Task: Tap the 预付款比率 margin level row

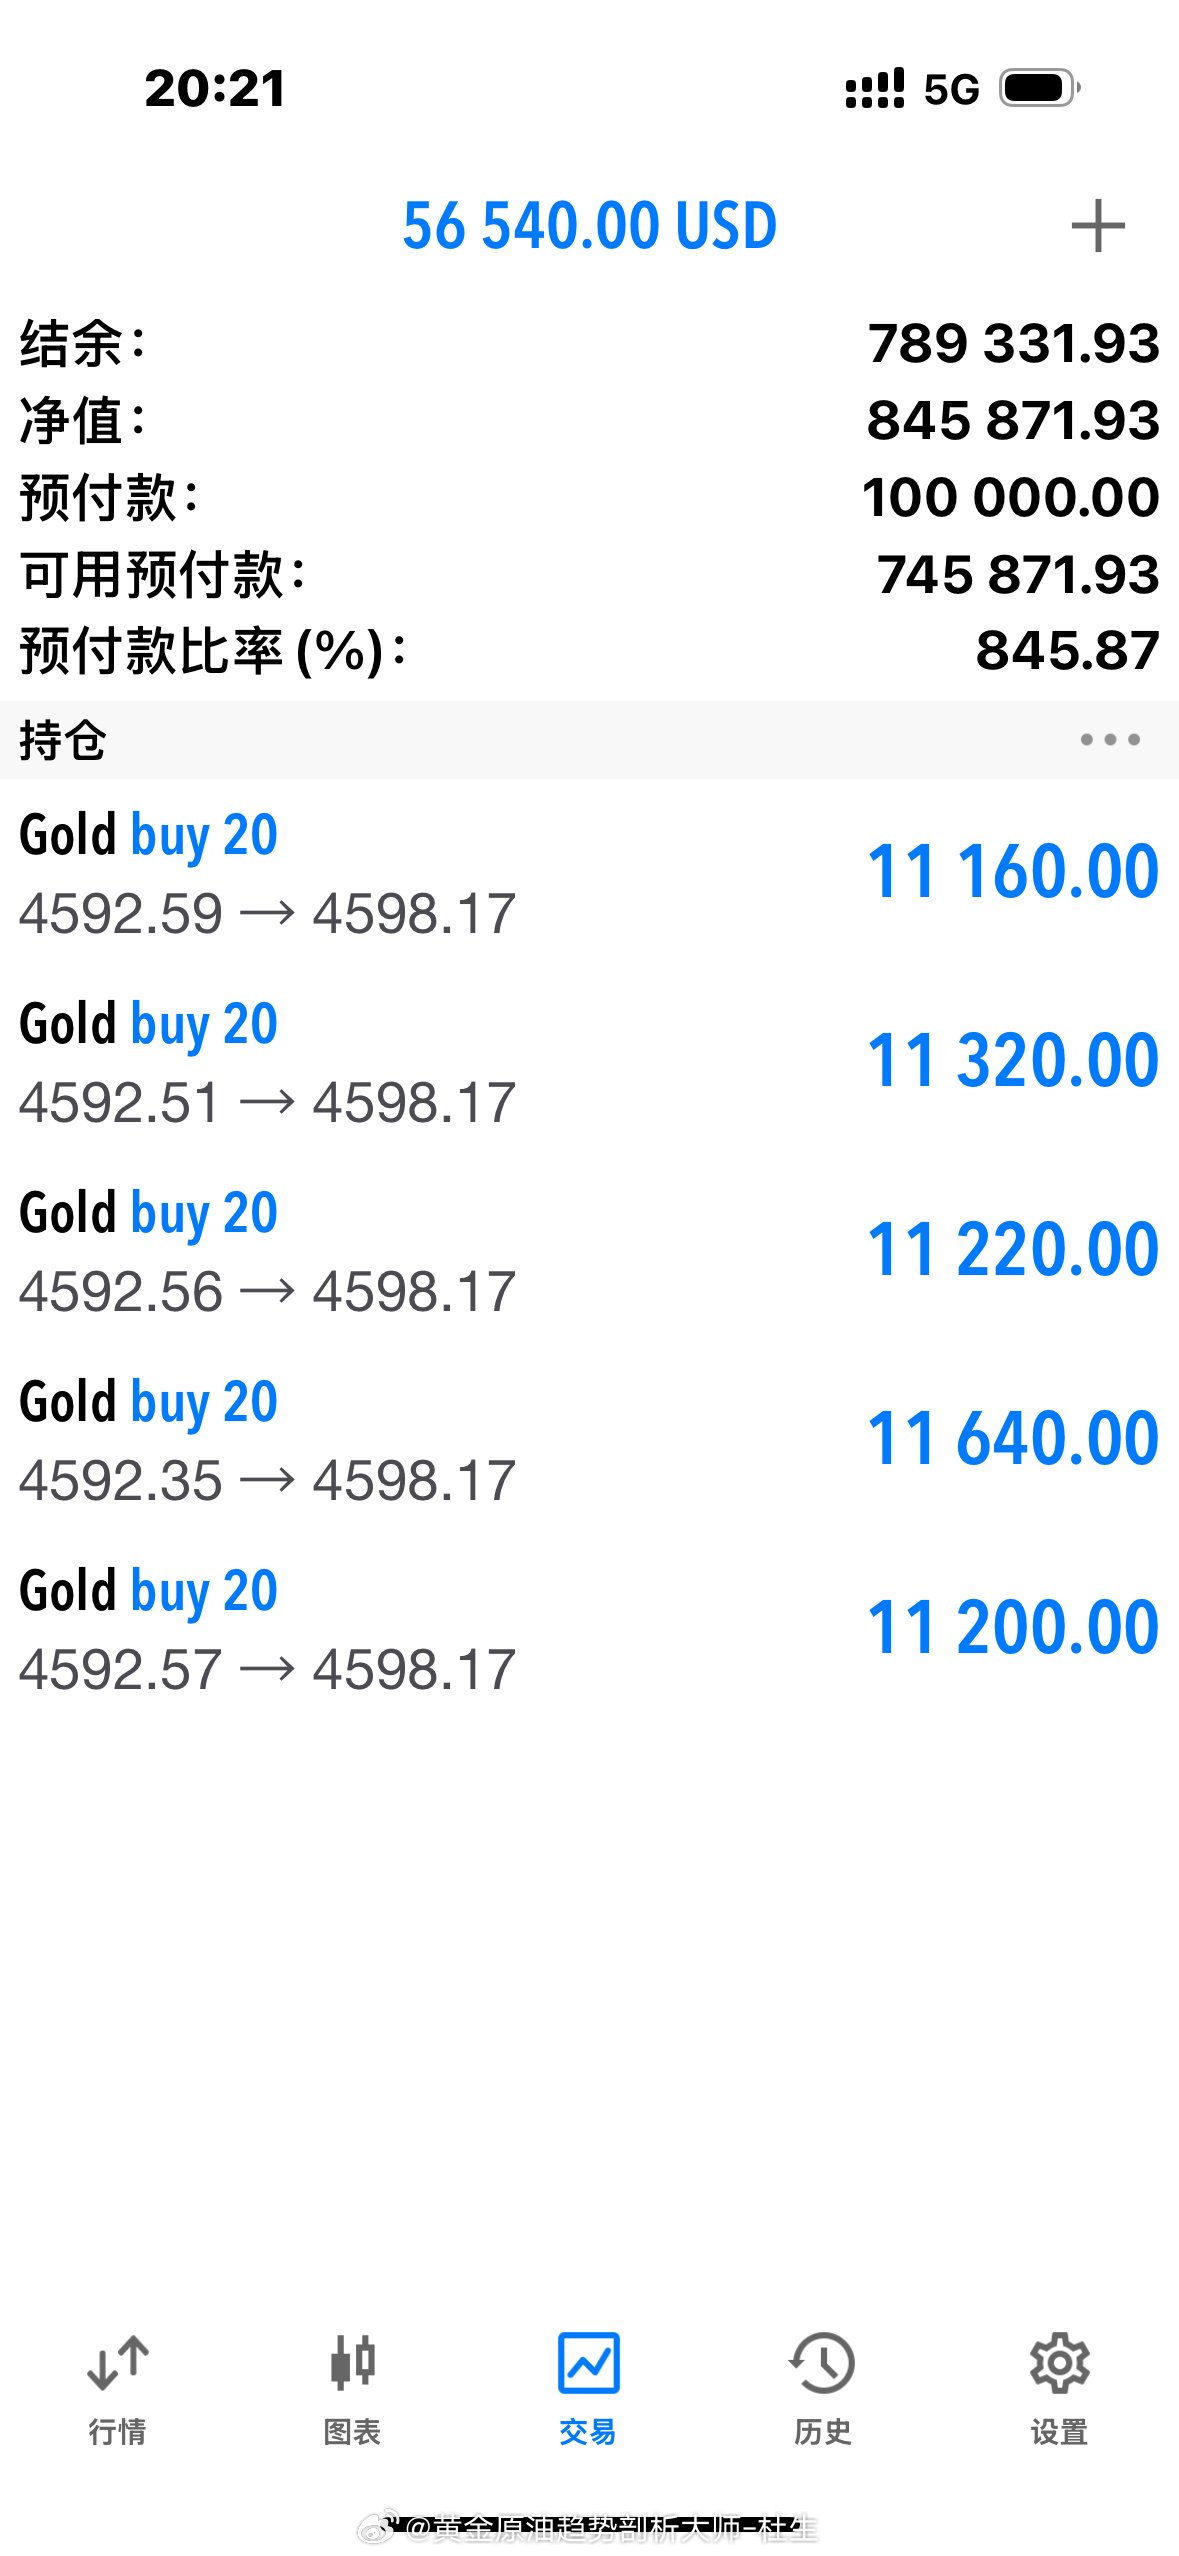Action: (x=589, y=651)
